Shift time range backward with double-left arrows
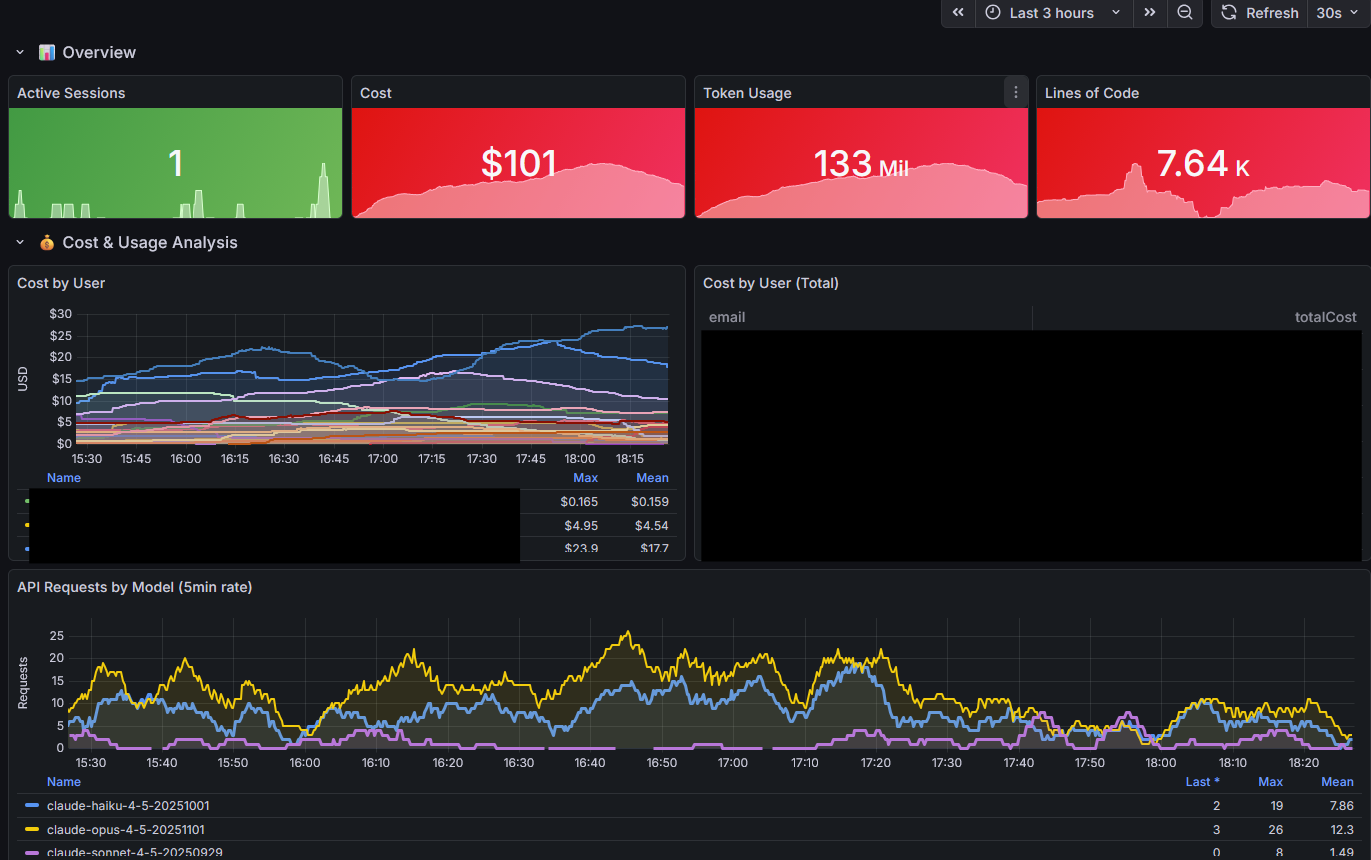 pos(958,13)
